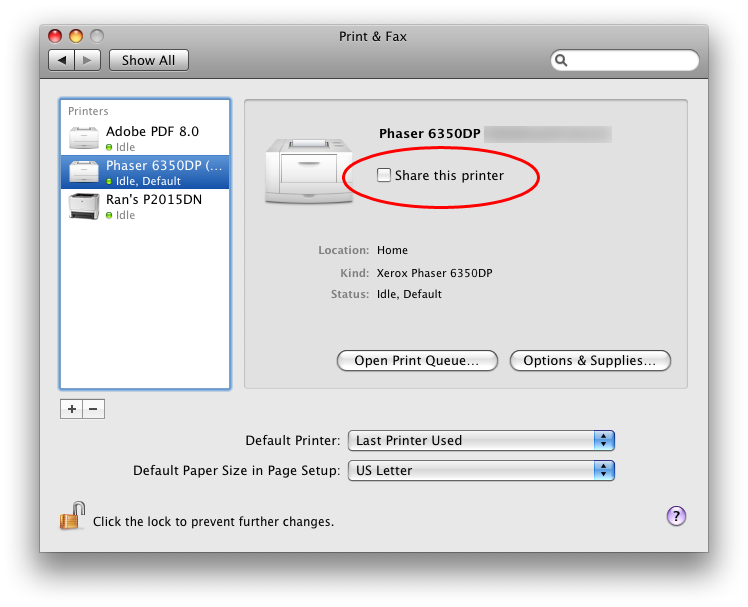
Task: Click the 'Home' location value
Action: pyautogui.click(x=392, y=250)
